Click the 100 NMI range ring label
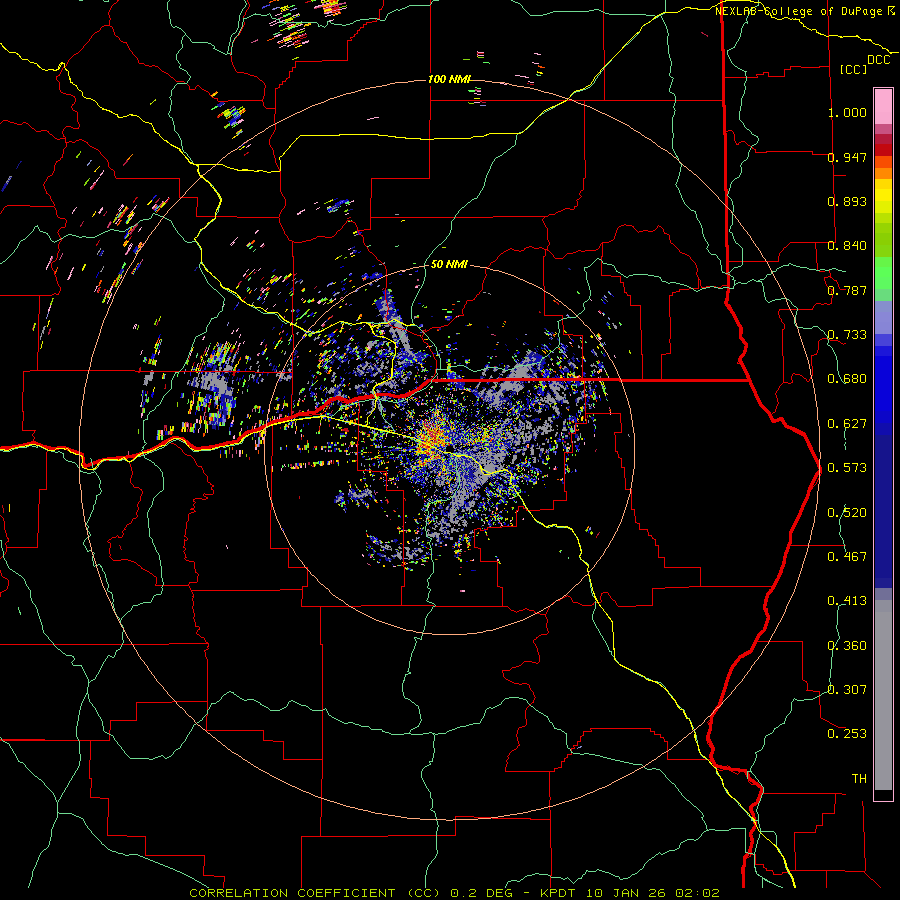The height and width of the screenshot is (900, 900). [x=449, y=79]
